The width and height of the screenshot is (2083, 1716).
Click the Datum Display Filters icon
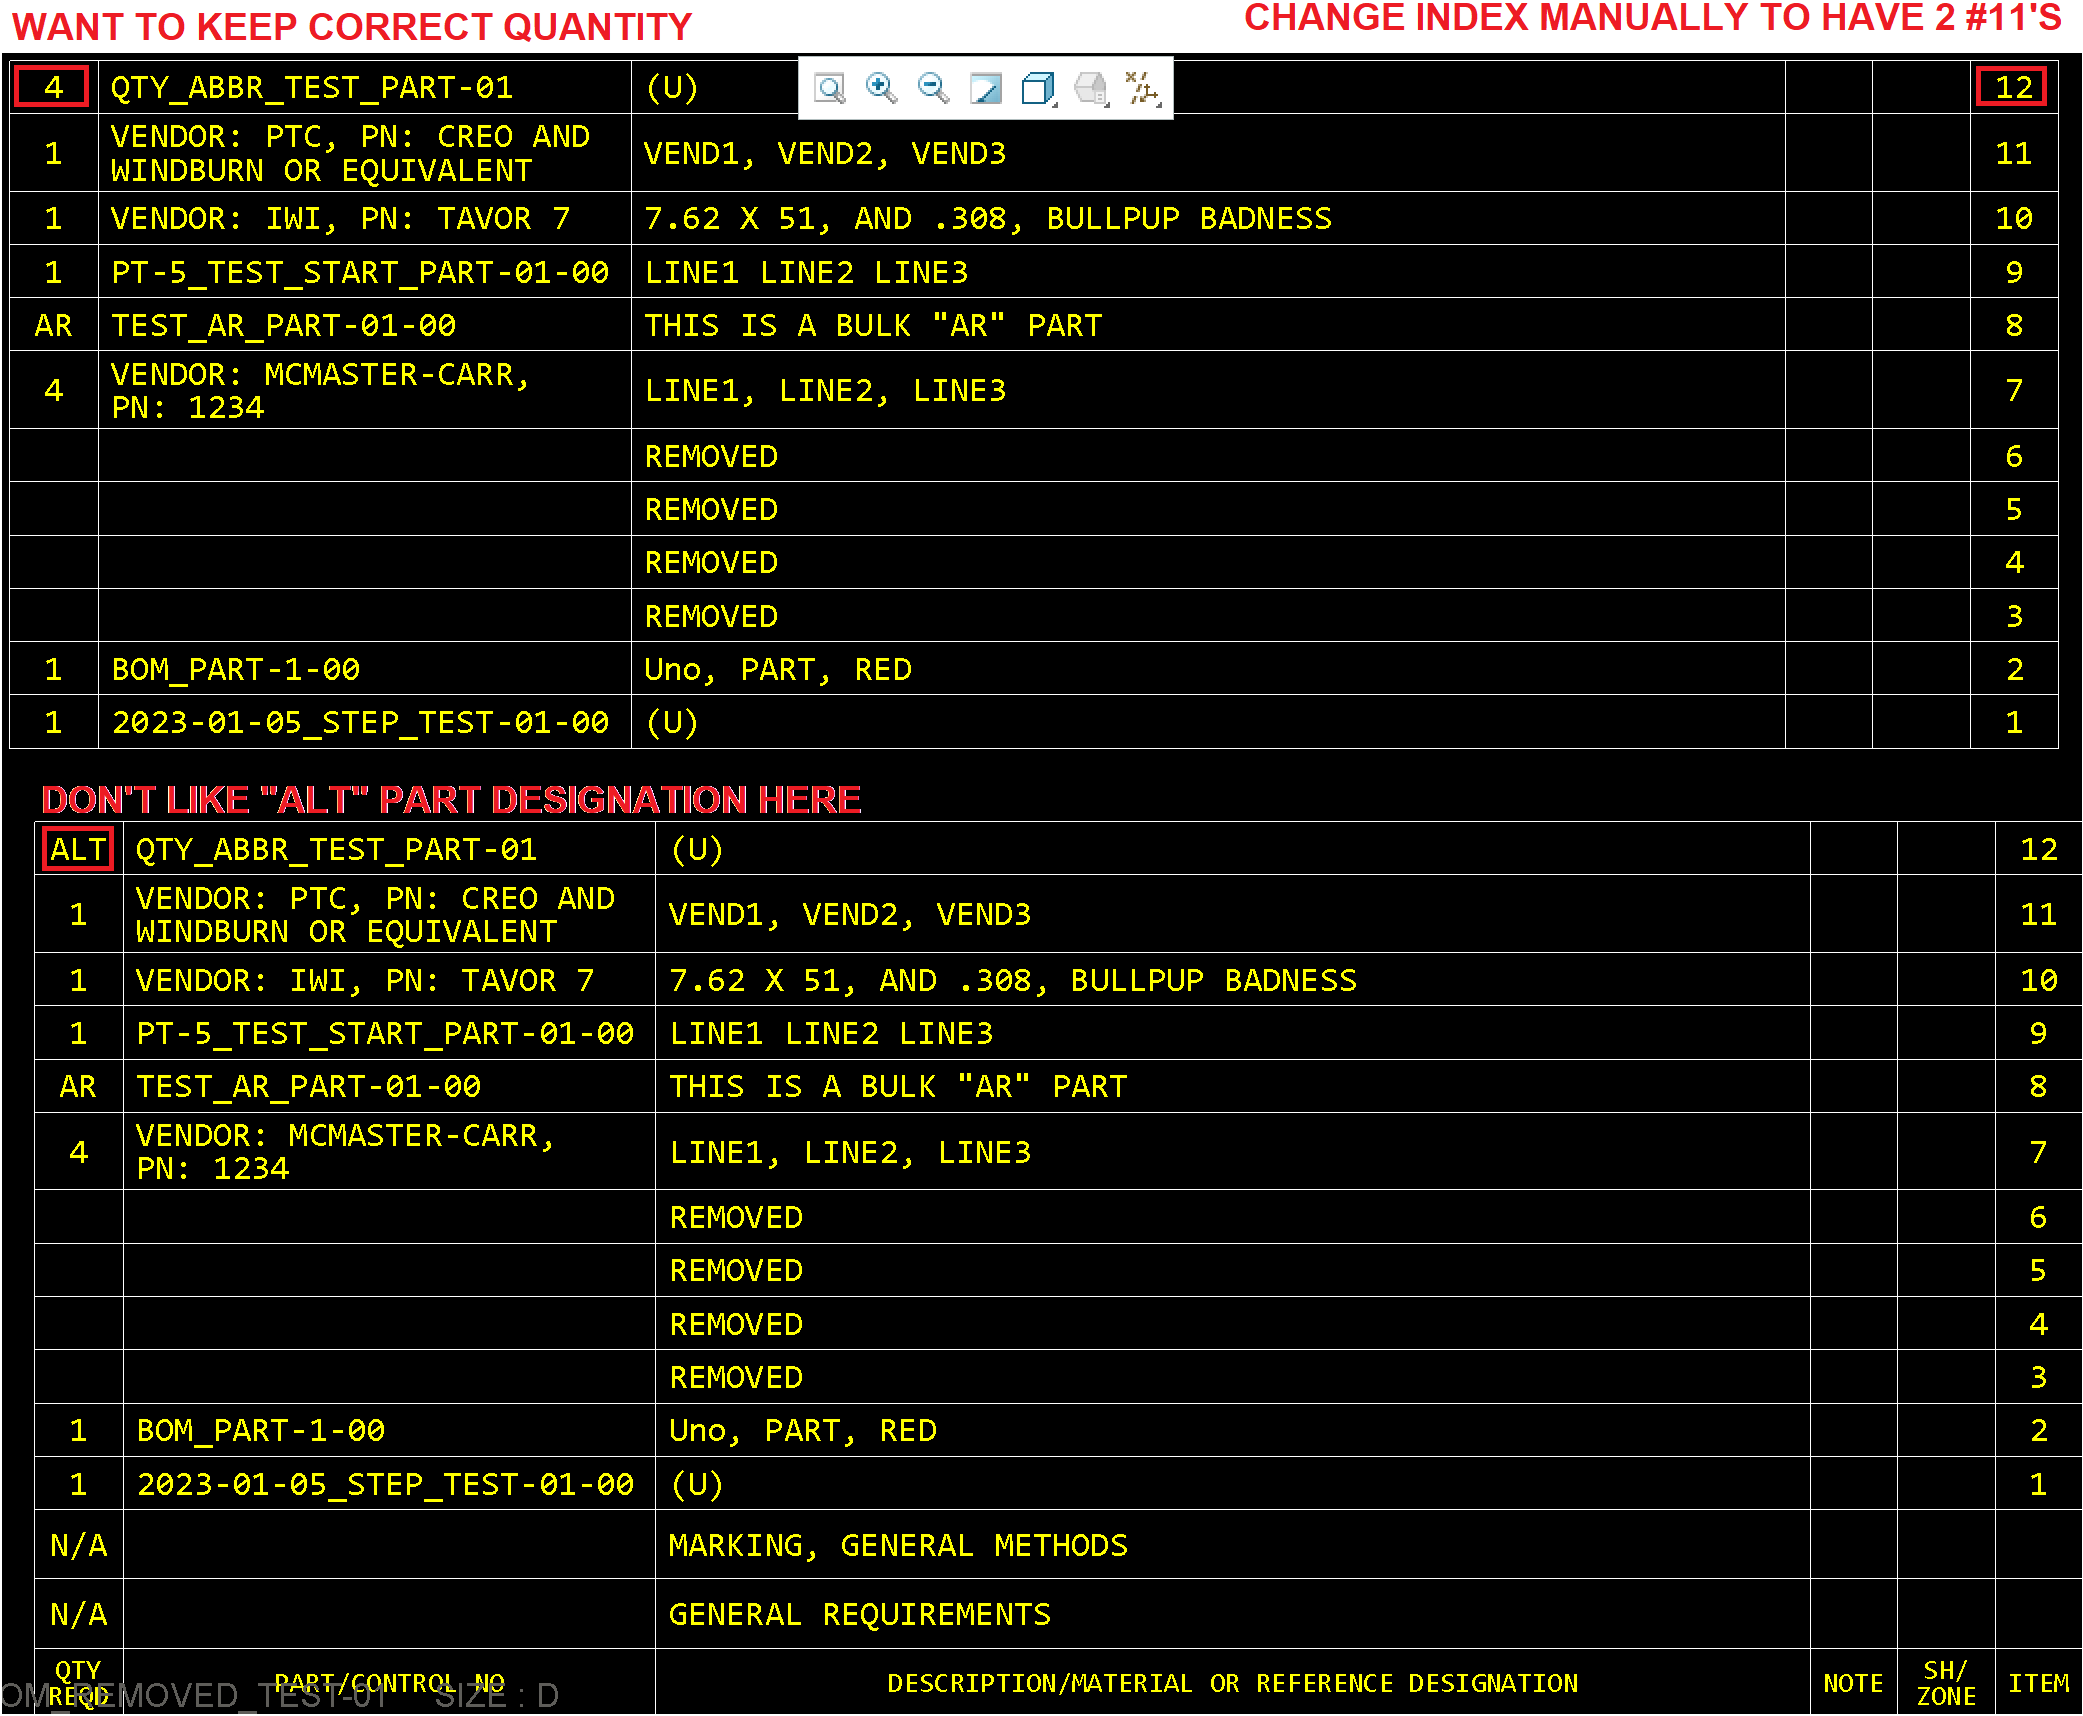[x=1143, y=86]
